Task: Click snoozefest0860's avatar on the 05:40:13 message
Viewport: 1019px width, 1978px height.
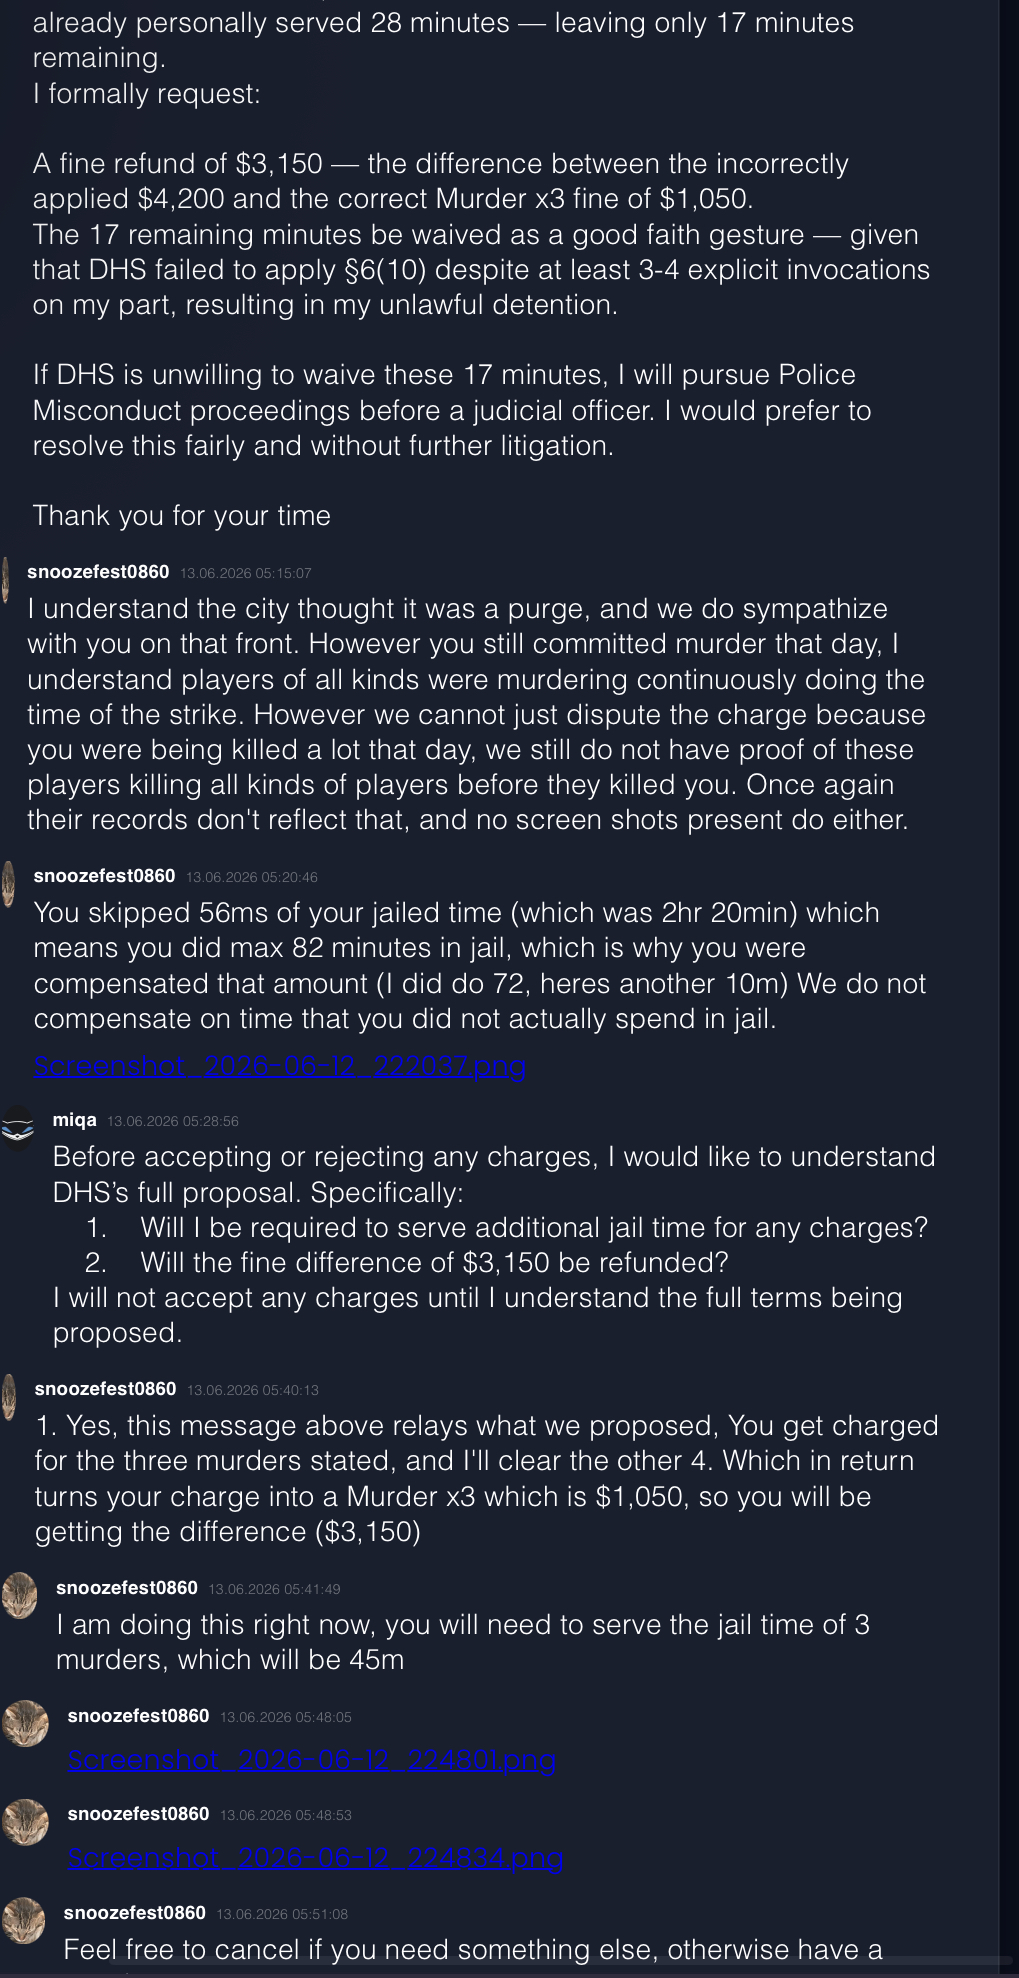Action: pos(9,1397)
